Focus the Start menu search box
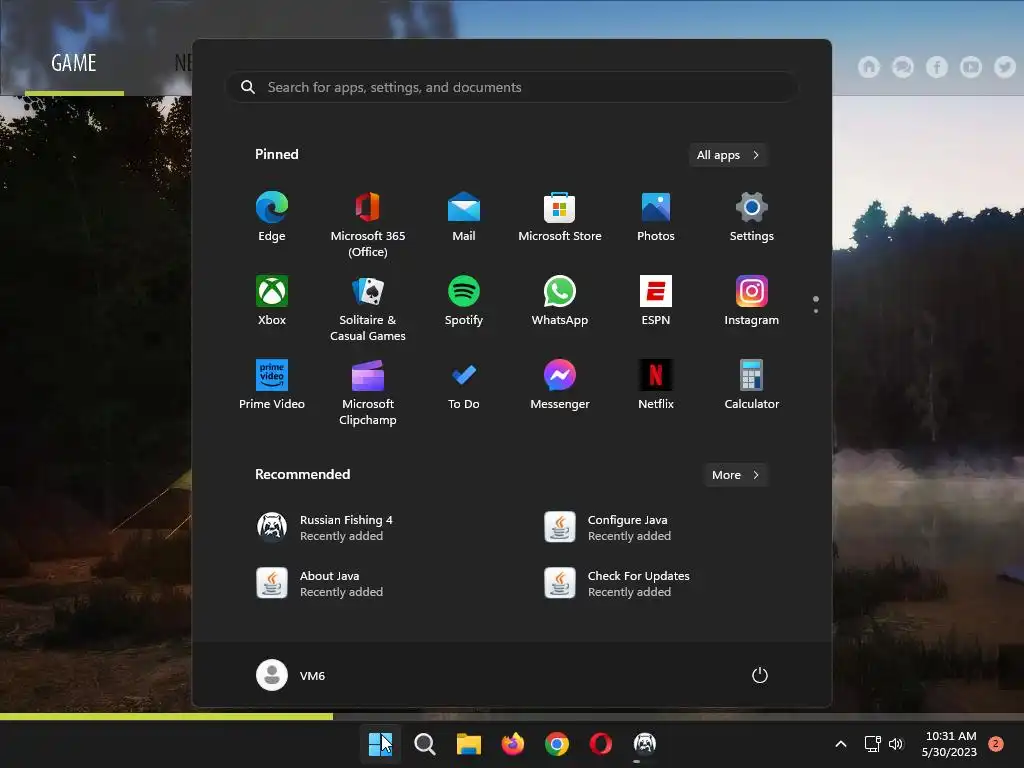Screen dimensions: 1024x768 [x=511, y=87]
